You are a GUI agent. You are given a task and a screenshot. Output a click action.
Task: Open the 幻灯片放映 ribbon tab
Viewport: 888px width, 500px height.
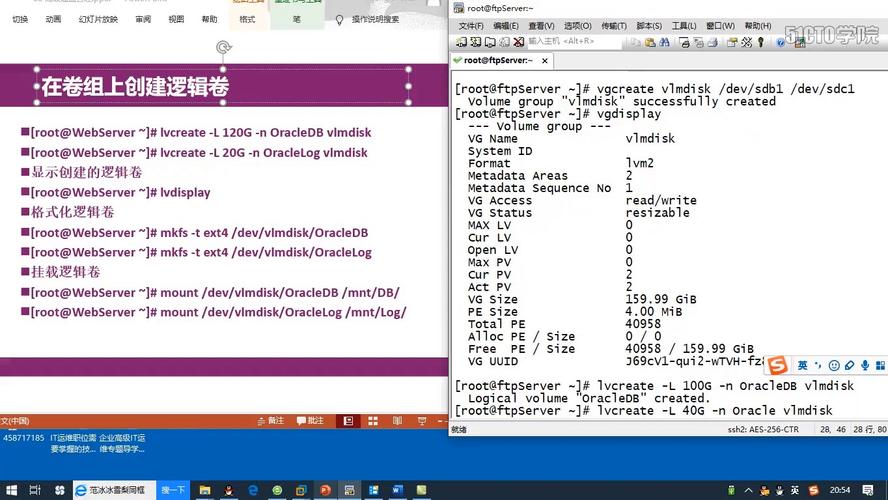[98, 19]
